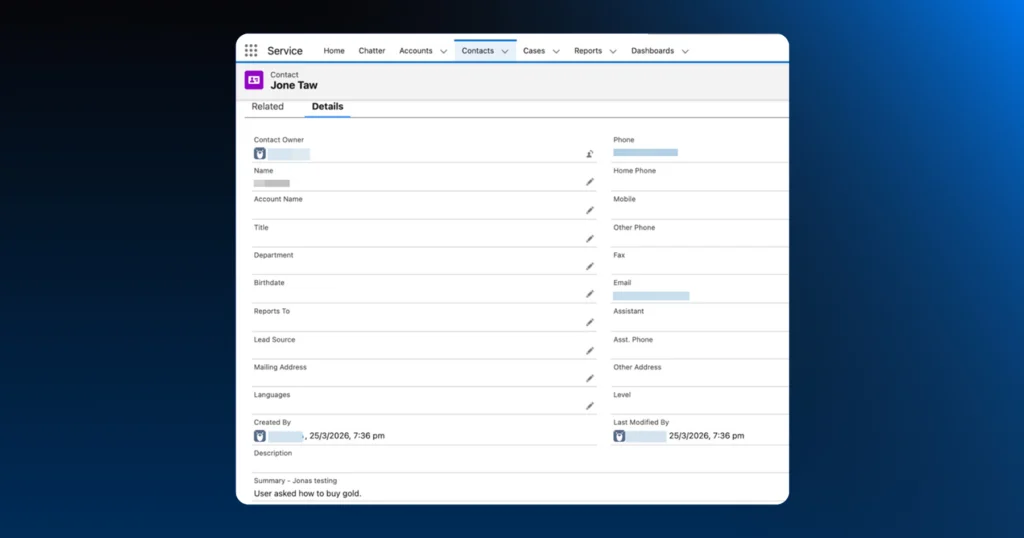Click the Created By user avatar
The width and height of the screenshot is (1024, 538).
(260, 436)
